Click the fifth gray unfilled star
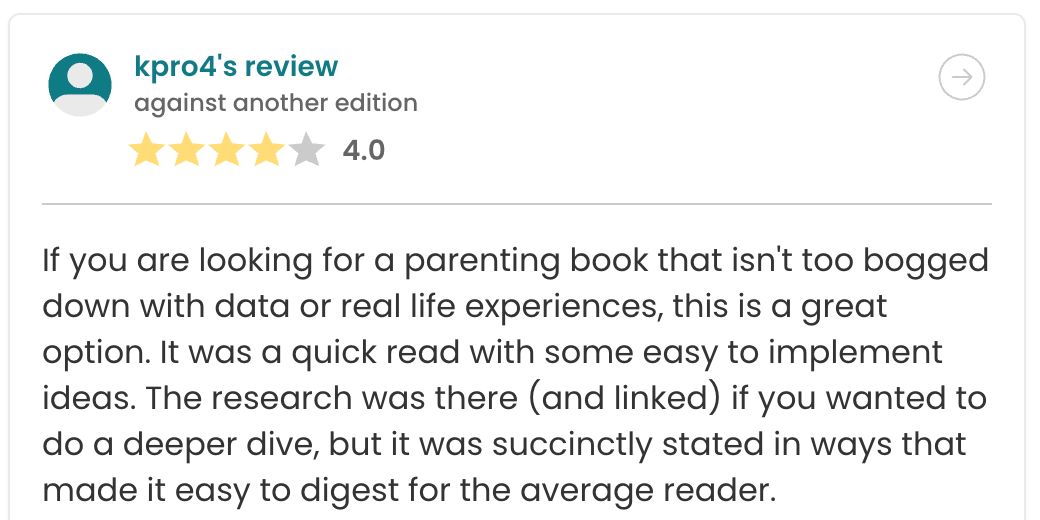The height and width of the screenshot is (520, 1040). tap(307, 152)
